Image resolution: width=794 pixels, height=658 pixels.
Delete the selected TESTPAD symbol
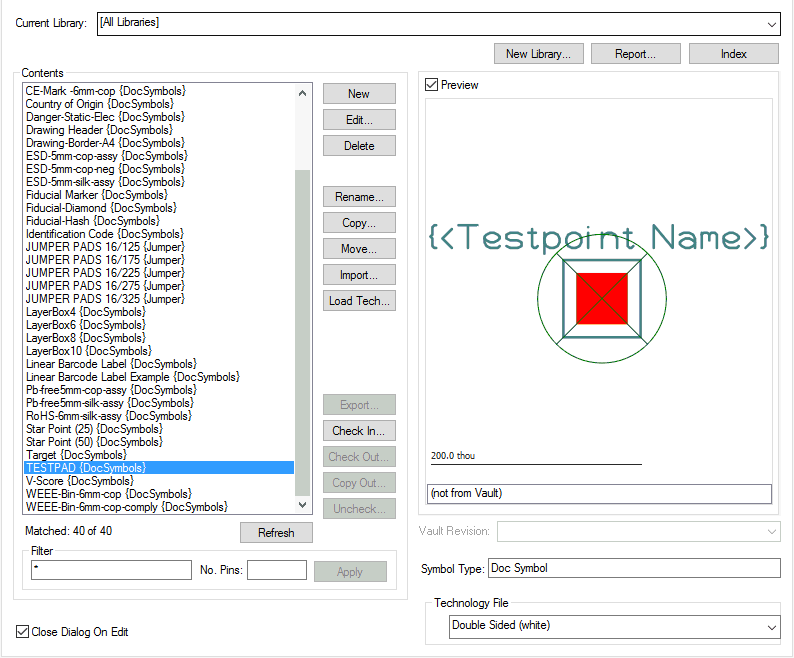click(359, 146)
